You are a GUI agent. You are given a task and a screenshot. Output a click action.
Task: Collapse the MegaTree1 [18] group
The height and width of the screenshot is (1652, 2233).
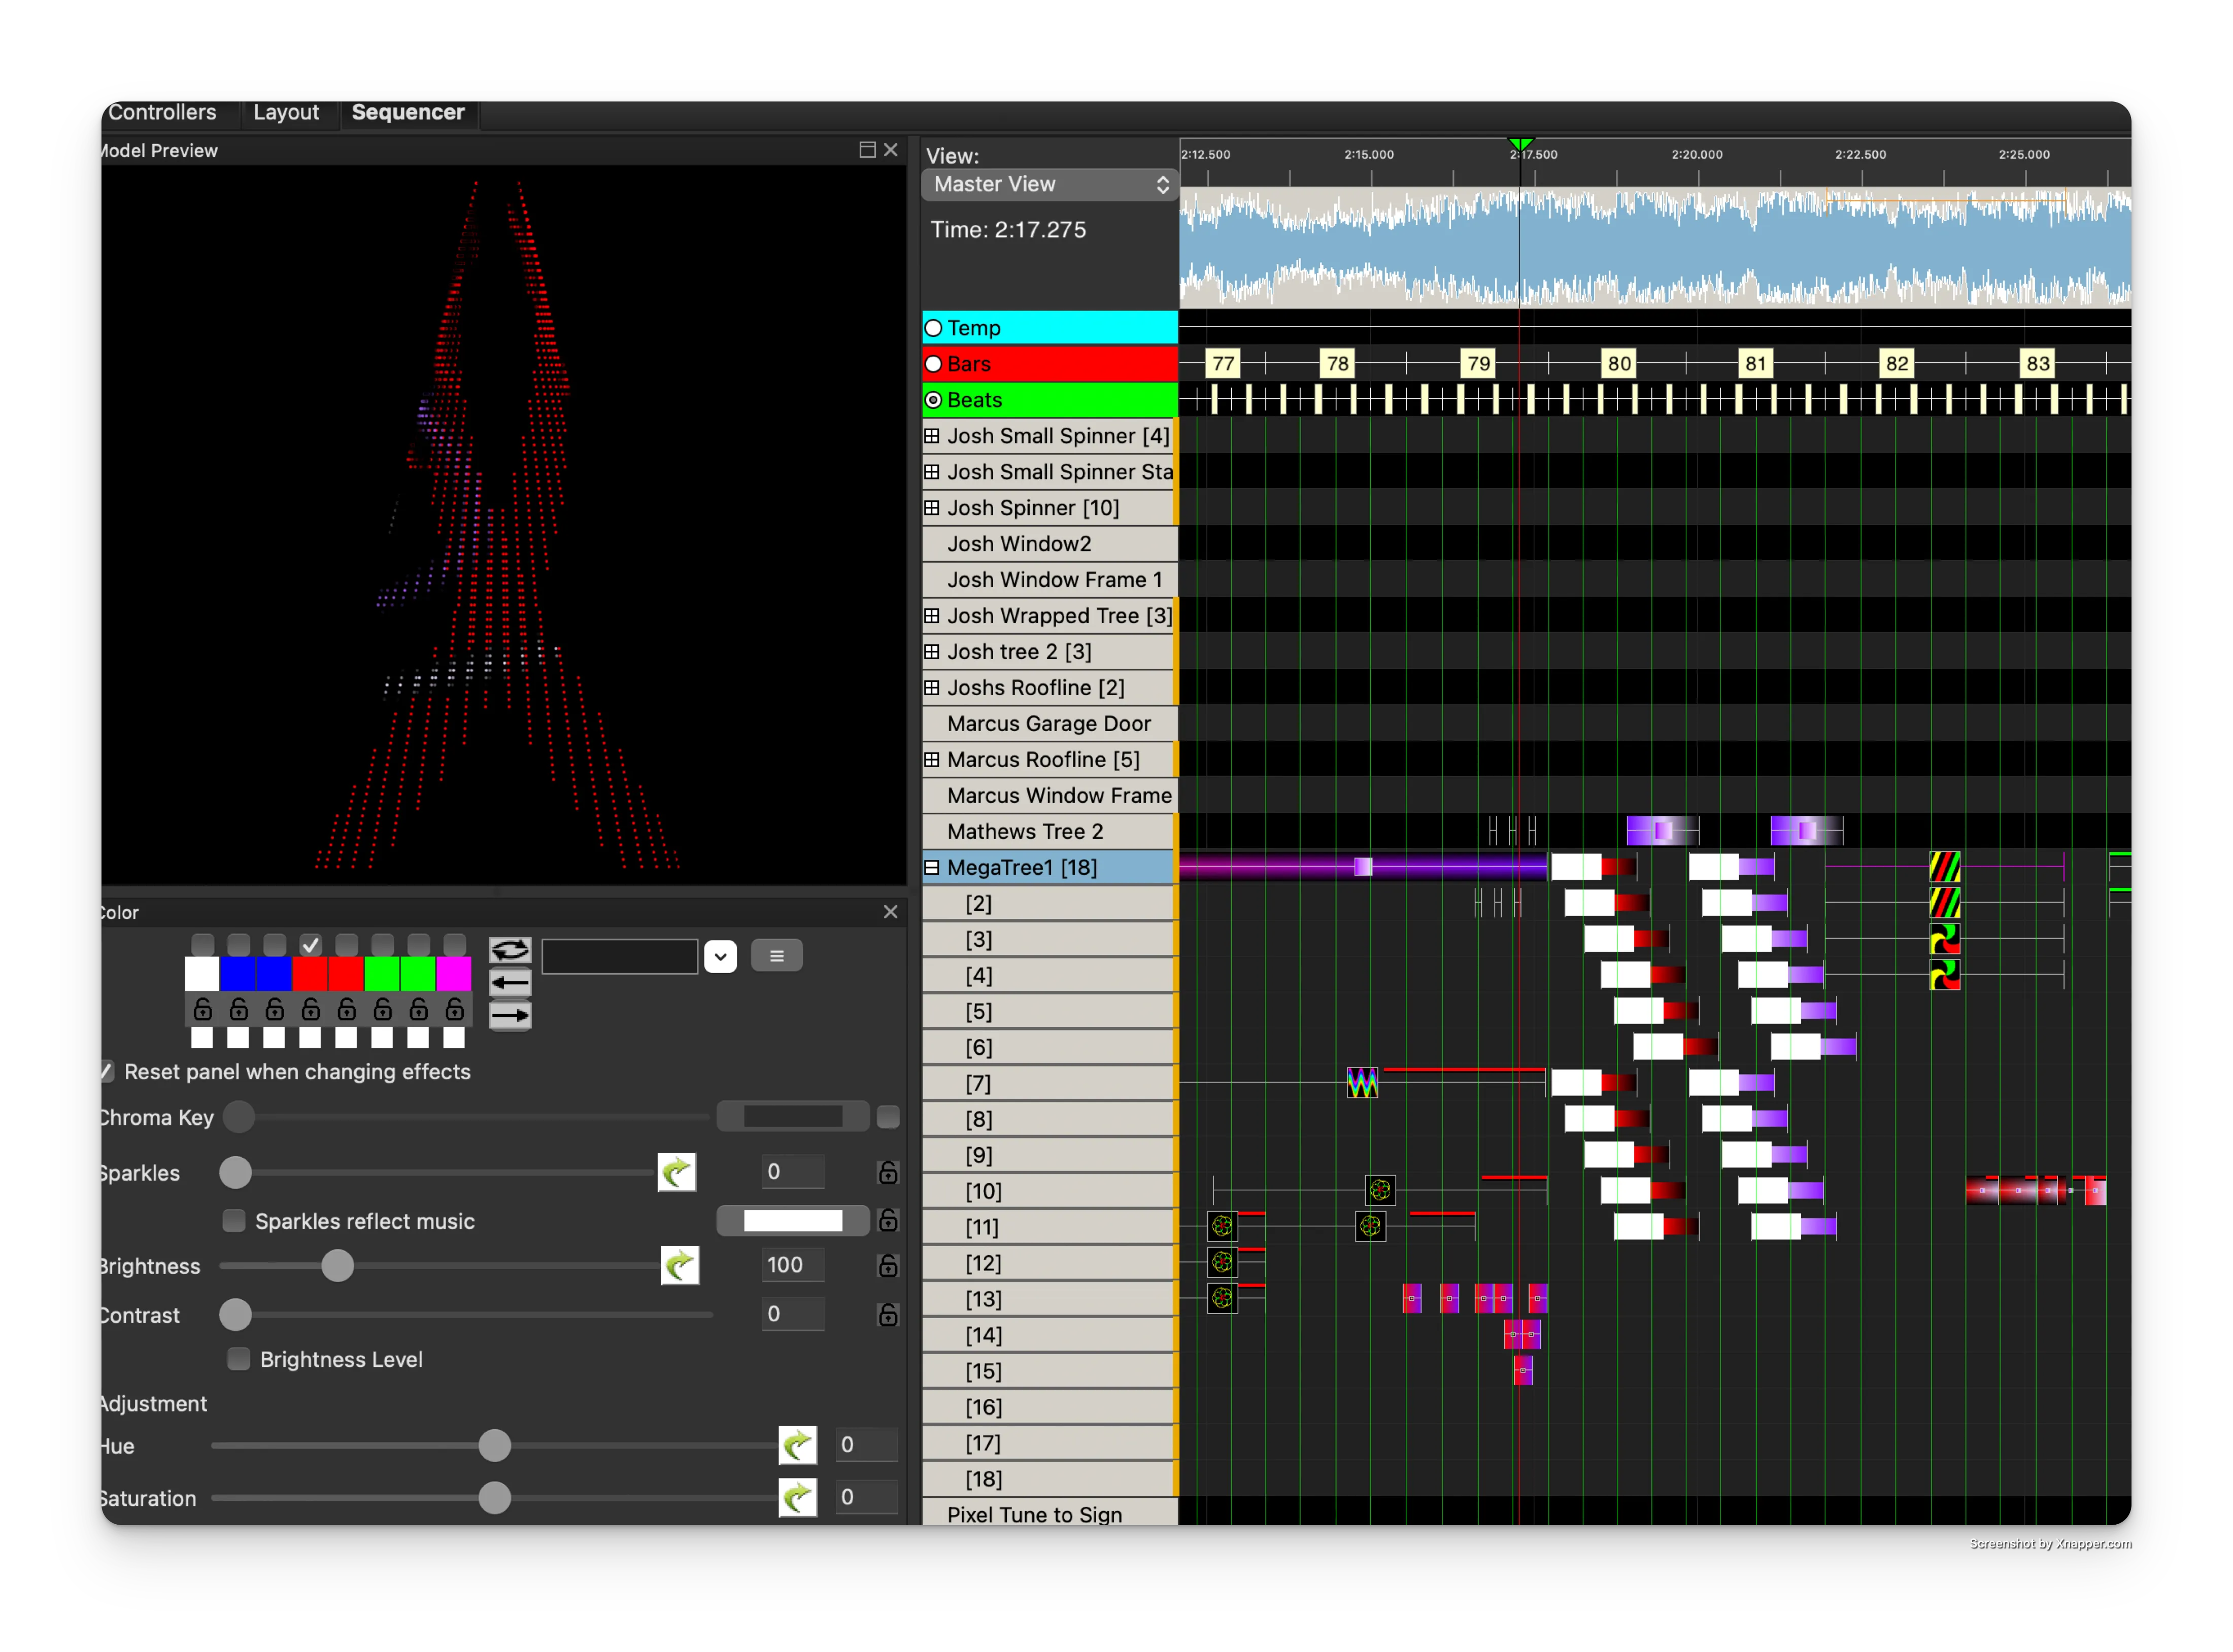(x=933, y=867)
